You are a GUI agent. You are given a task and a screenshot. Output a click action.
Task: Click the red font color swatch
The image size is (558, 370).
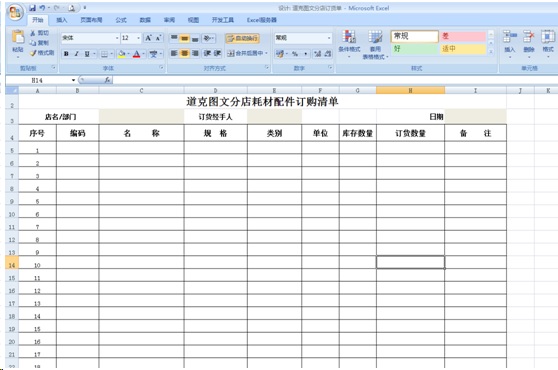[137, 54]
